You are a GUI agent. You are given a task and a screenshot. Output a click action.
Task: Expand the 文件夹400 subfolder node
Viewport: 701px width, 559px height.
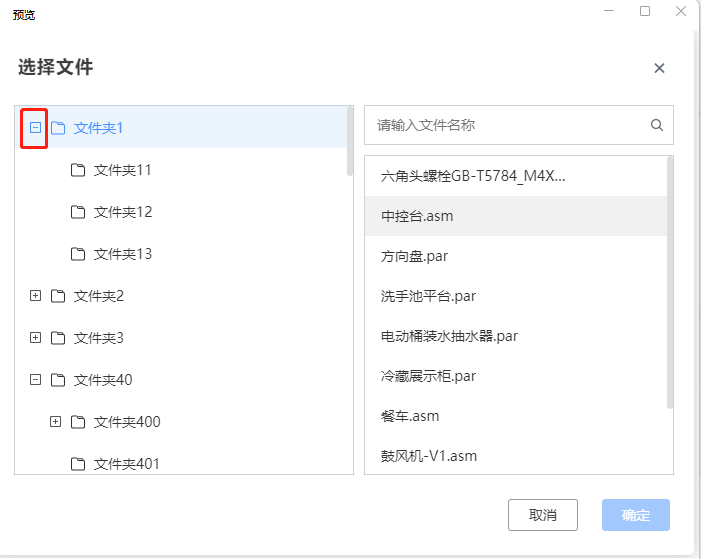(55, 422)
